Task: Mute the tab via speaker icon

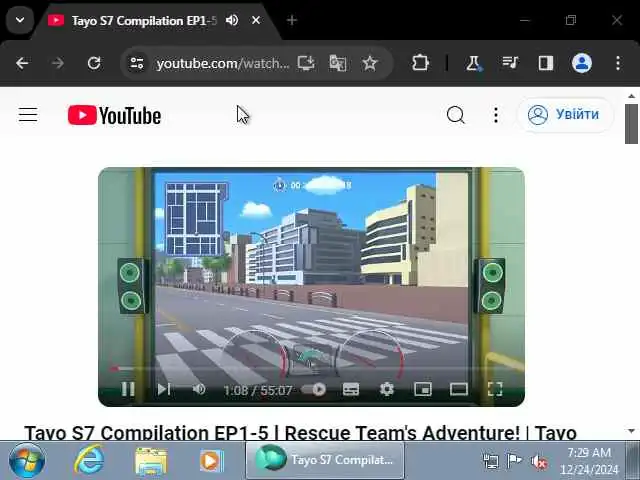Action: [x=232, y=20]
